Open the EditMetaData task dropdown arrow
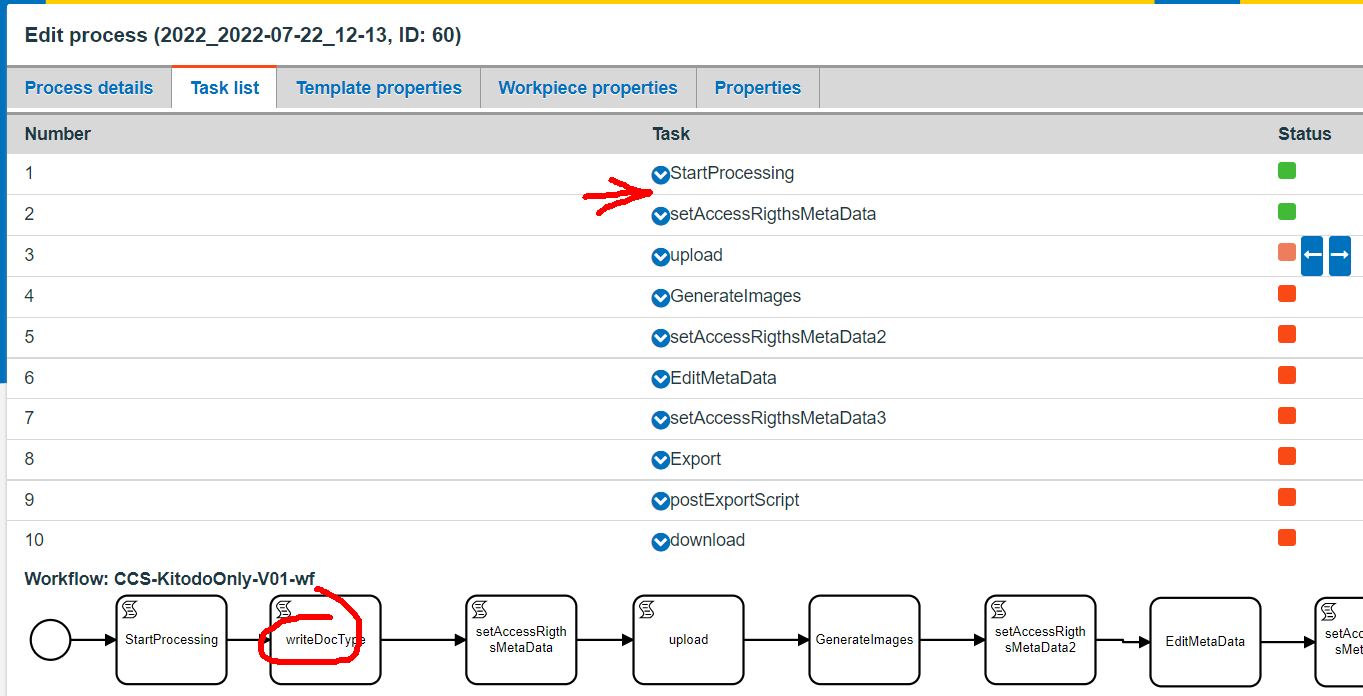Image resolution: width=1363 pixels, height=696 pixels. point(660,378)
